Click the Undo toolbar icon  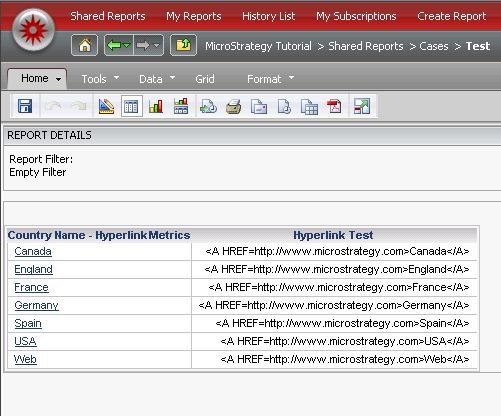pos(53,106)
